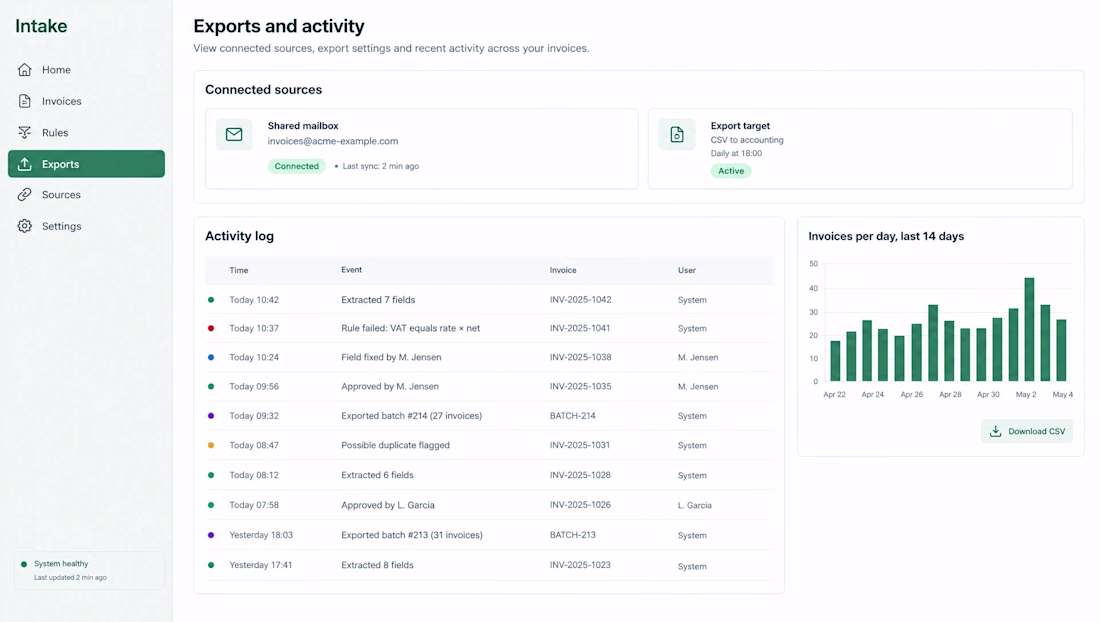Click the Settings gear icon
This screenshot has width=1100, height=622.
tap(25, 226)
